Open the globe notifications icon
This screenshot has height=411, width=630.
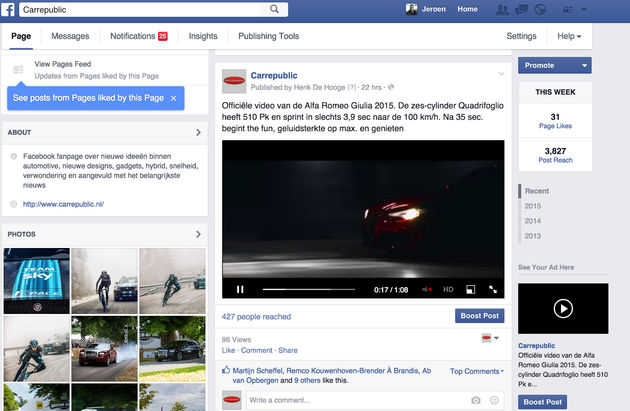point(540,10)
